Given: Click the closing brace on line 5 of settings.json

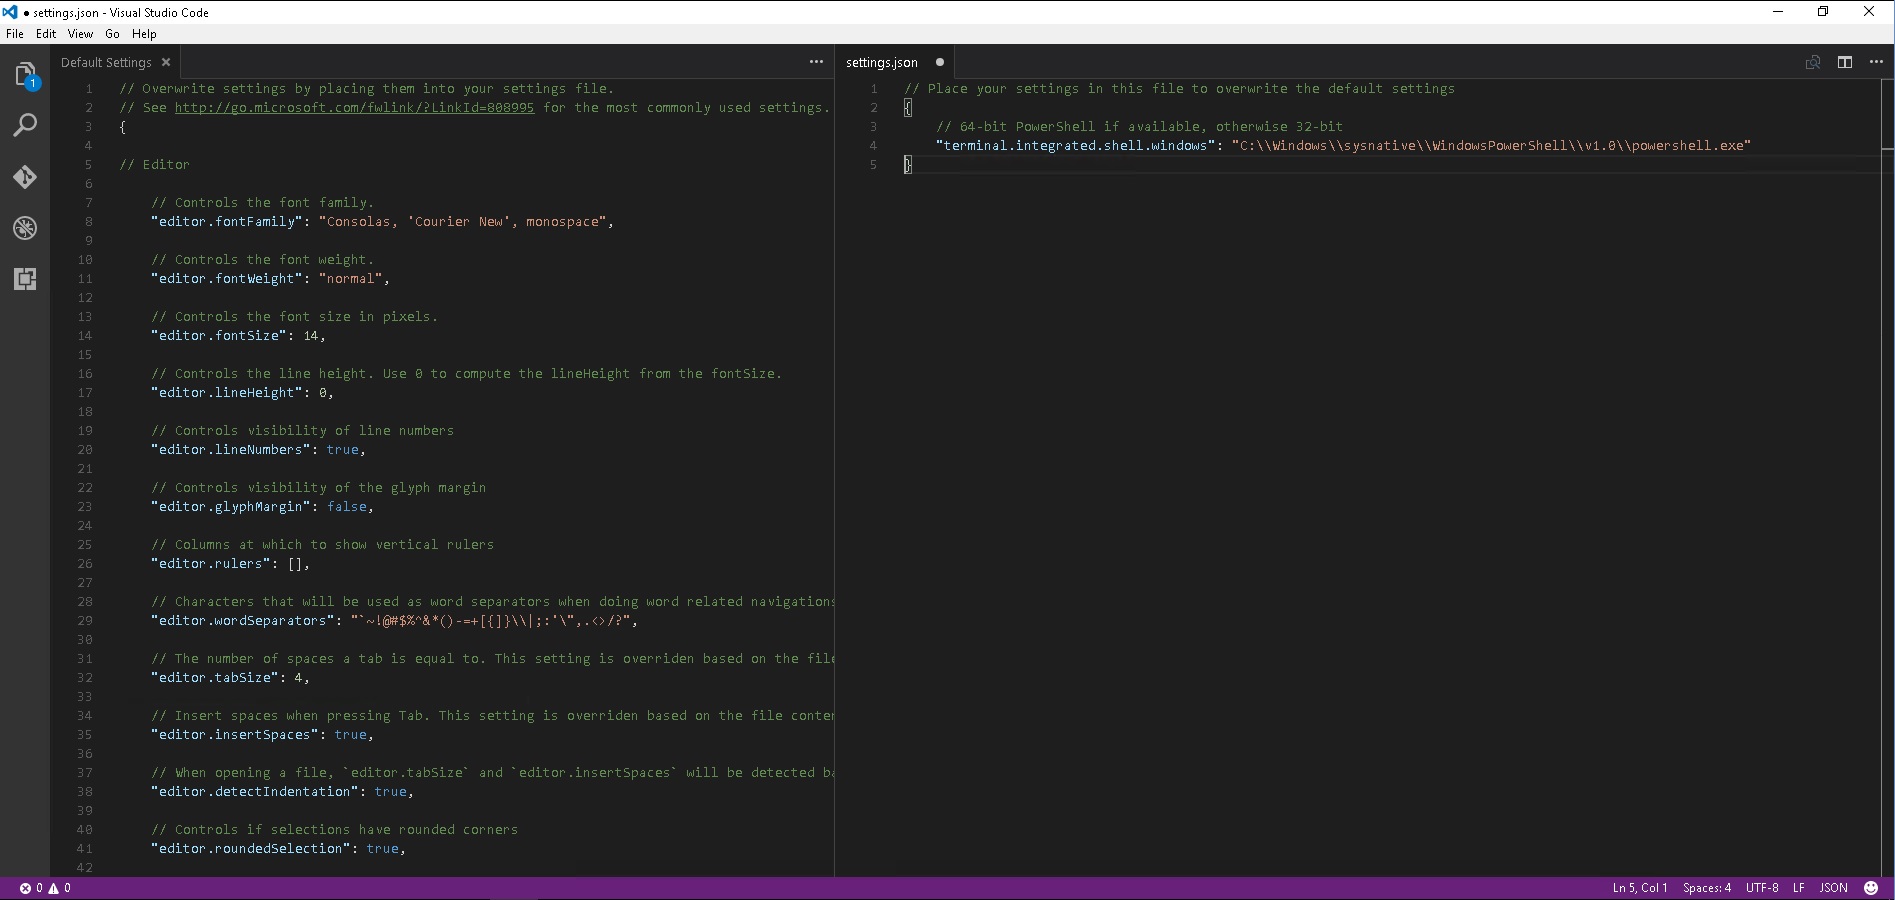Looking at the screenshot, I should [x=908, y=164].
